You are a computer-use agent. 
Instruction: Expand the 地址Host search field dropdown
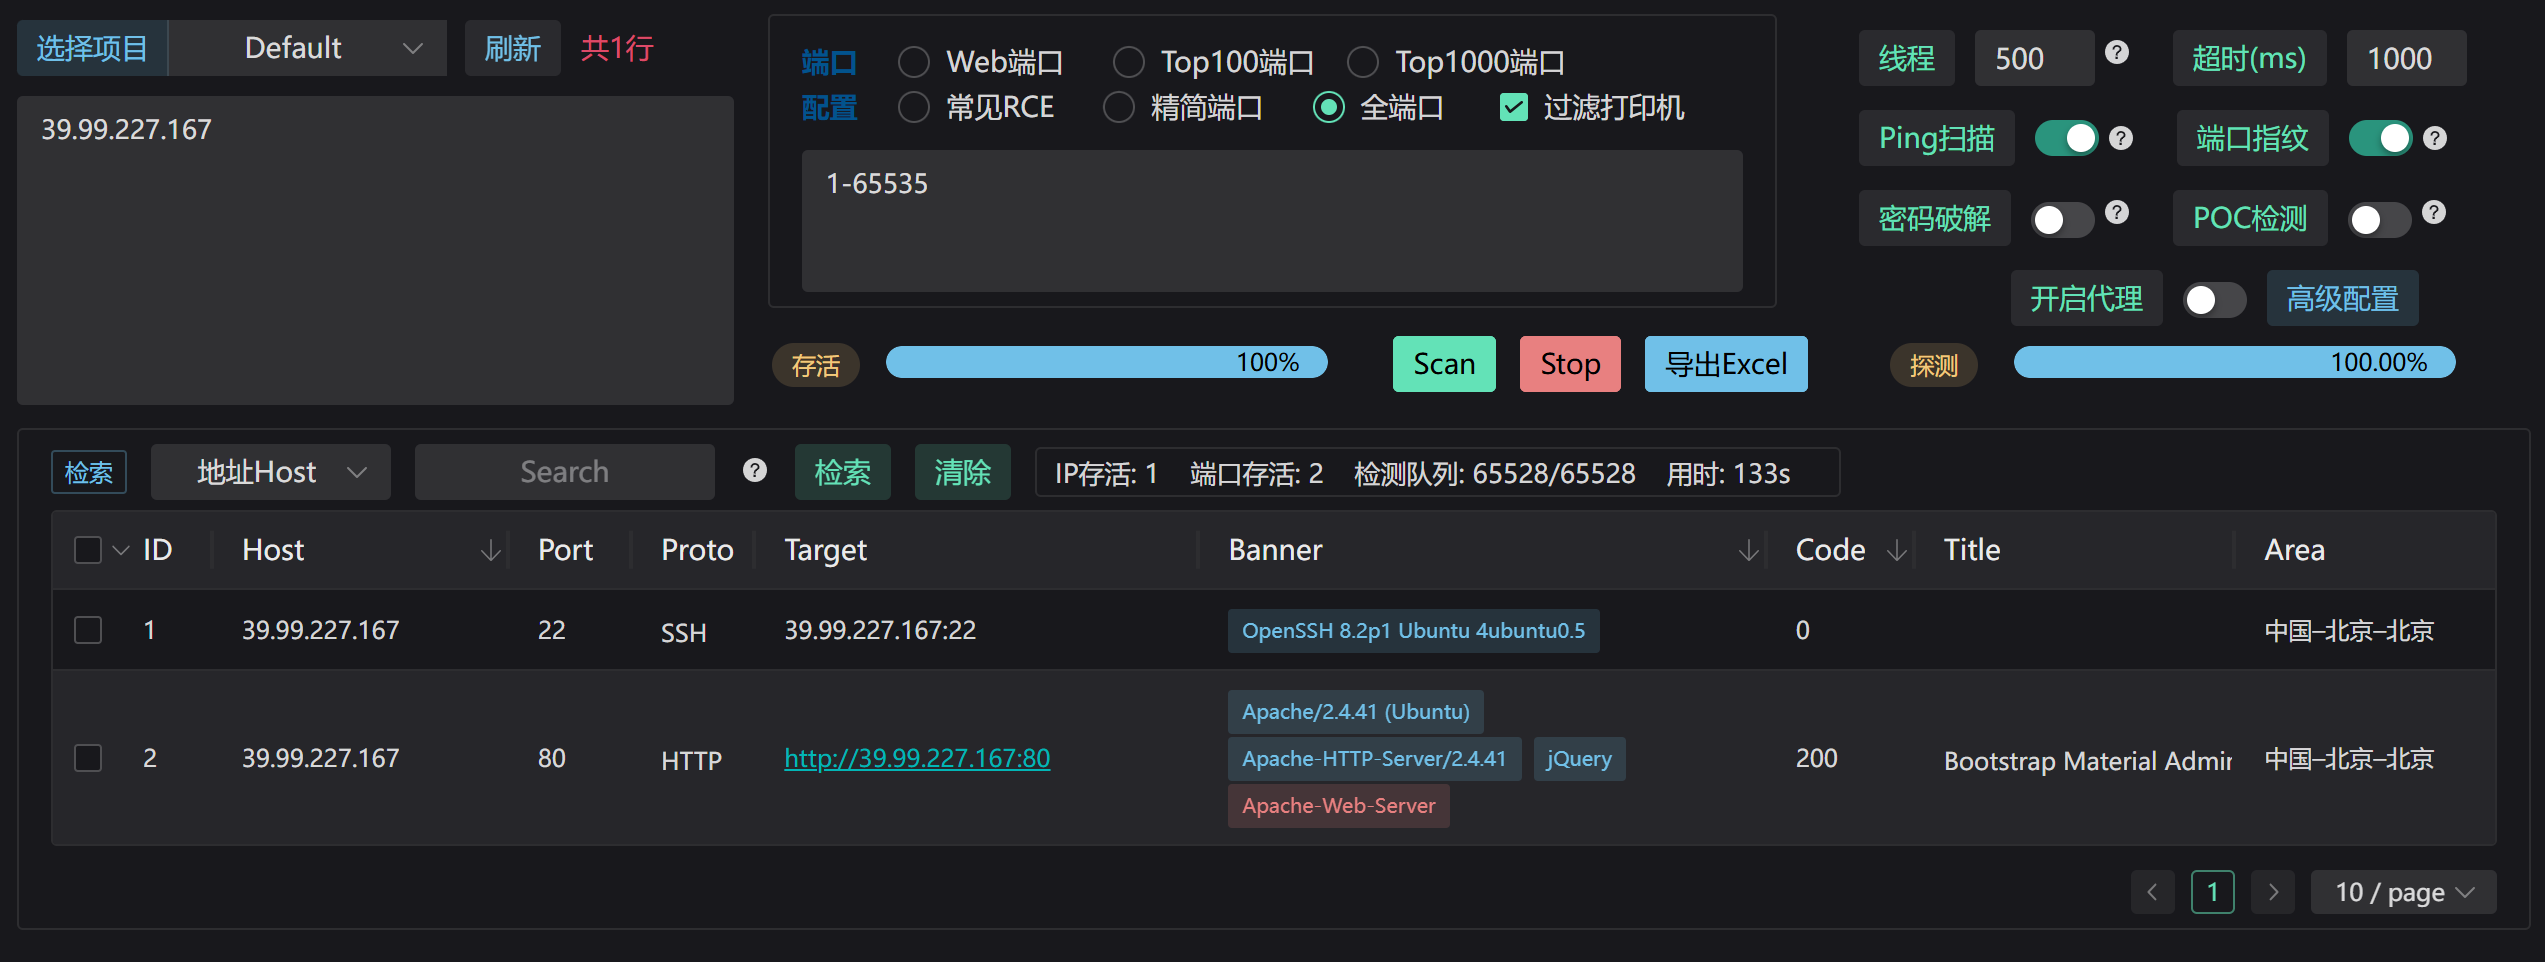(x=271, y=472)
